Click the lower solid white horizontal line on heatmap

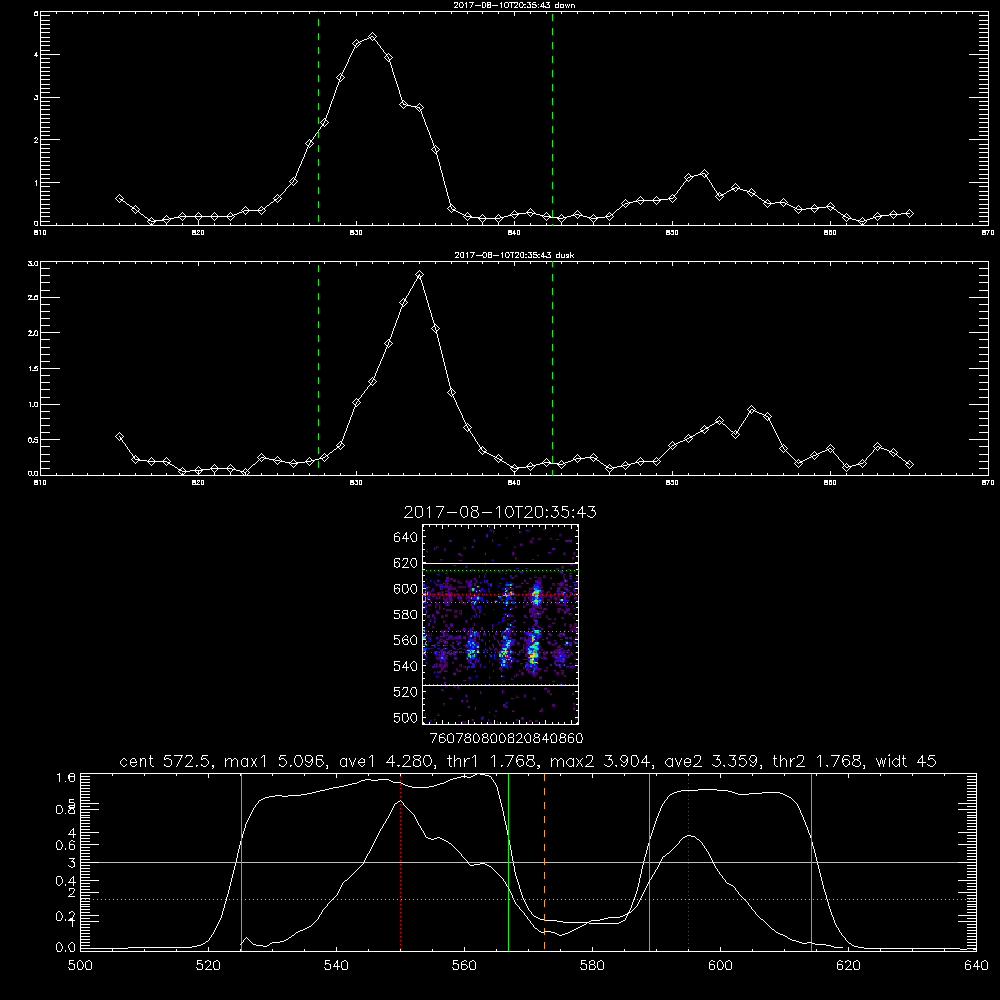tap(500, 685)
